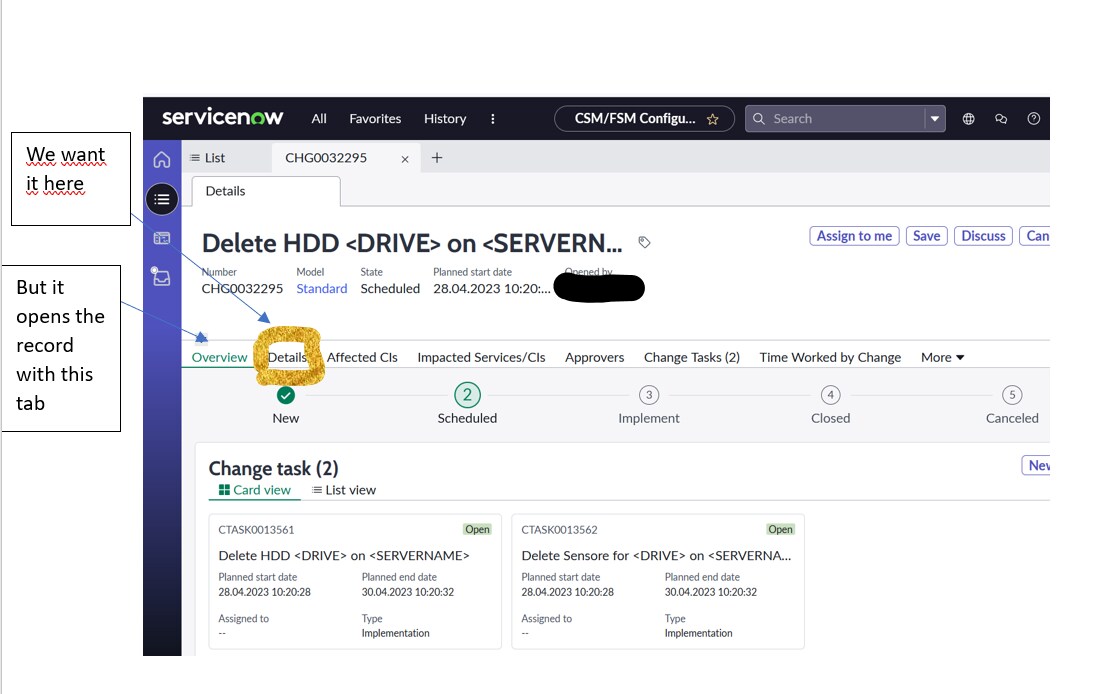Open the Favorites menu
Viewport: 1108px width, 694px height.
point(375,118)
